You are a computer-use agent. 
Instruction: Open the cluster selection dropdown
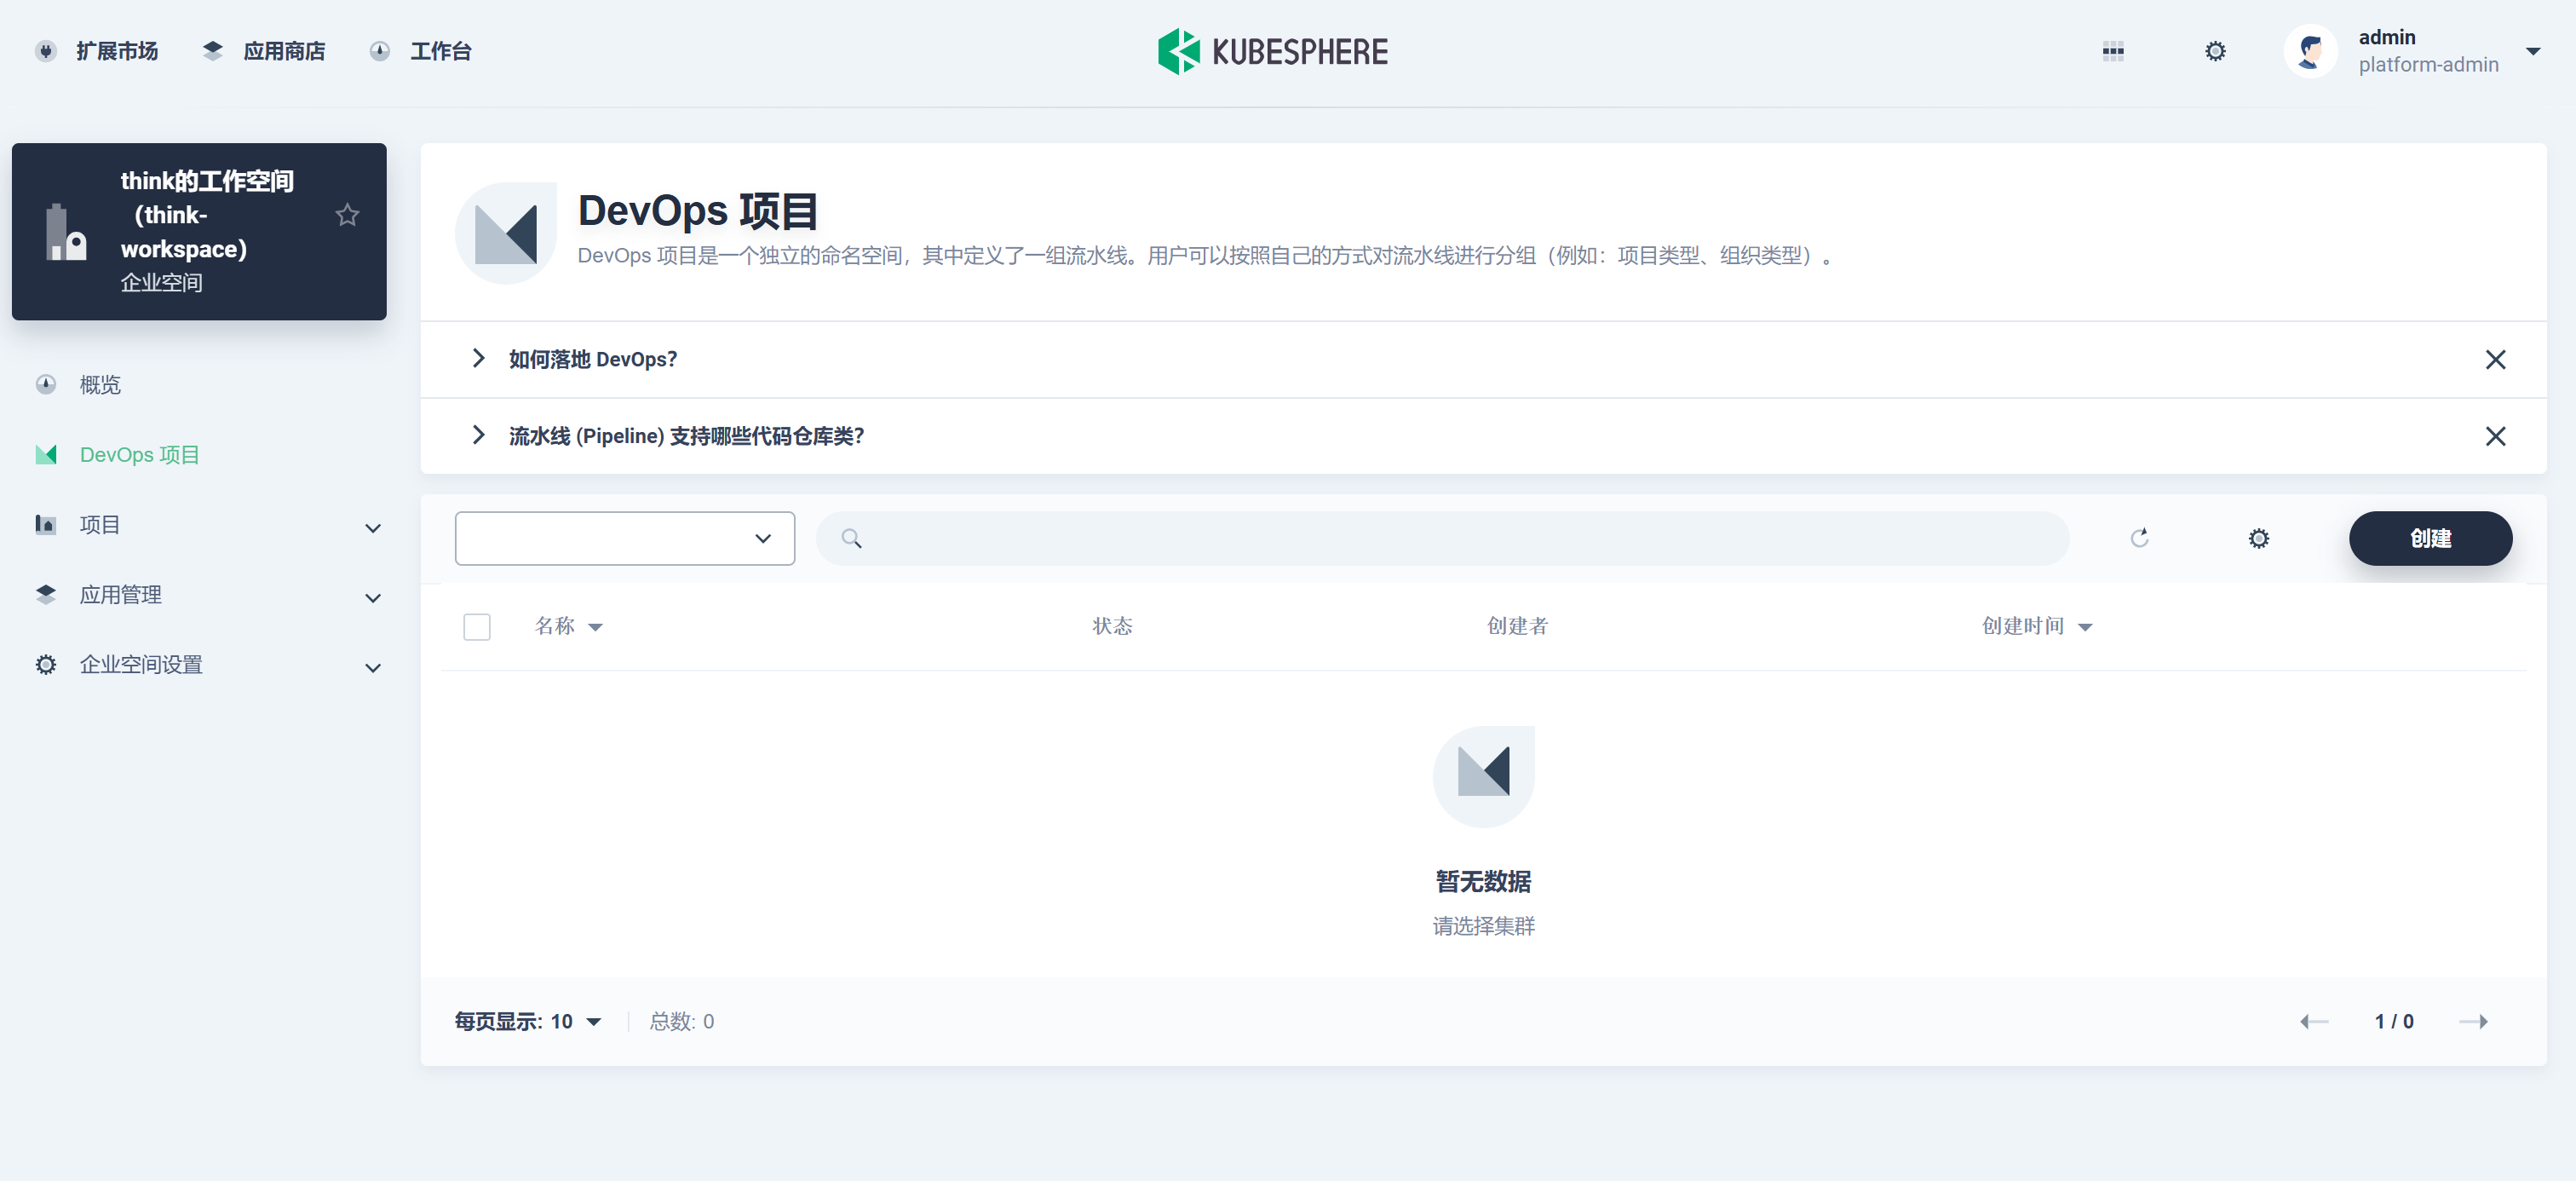(x=625, y=538)
